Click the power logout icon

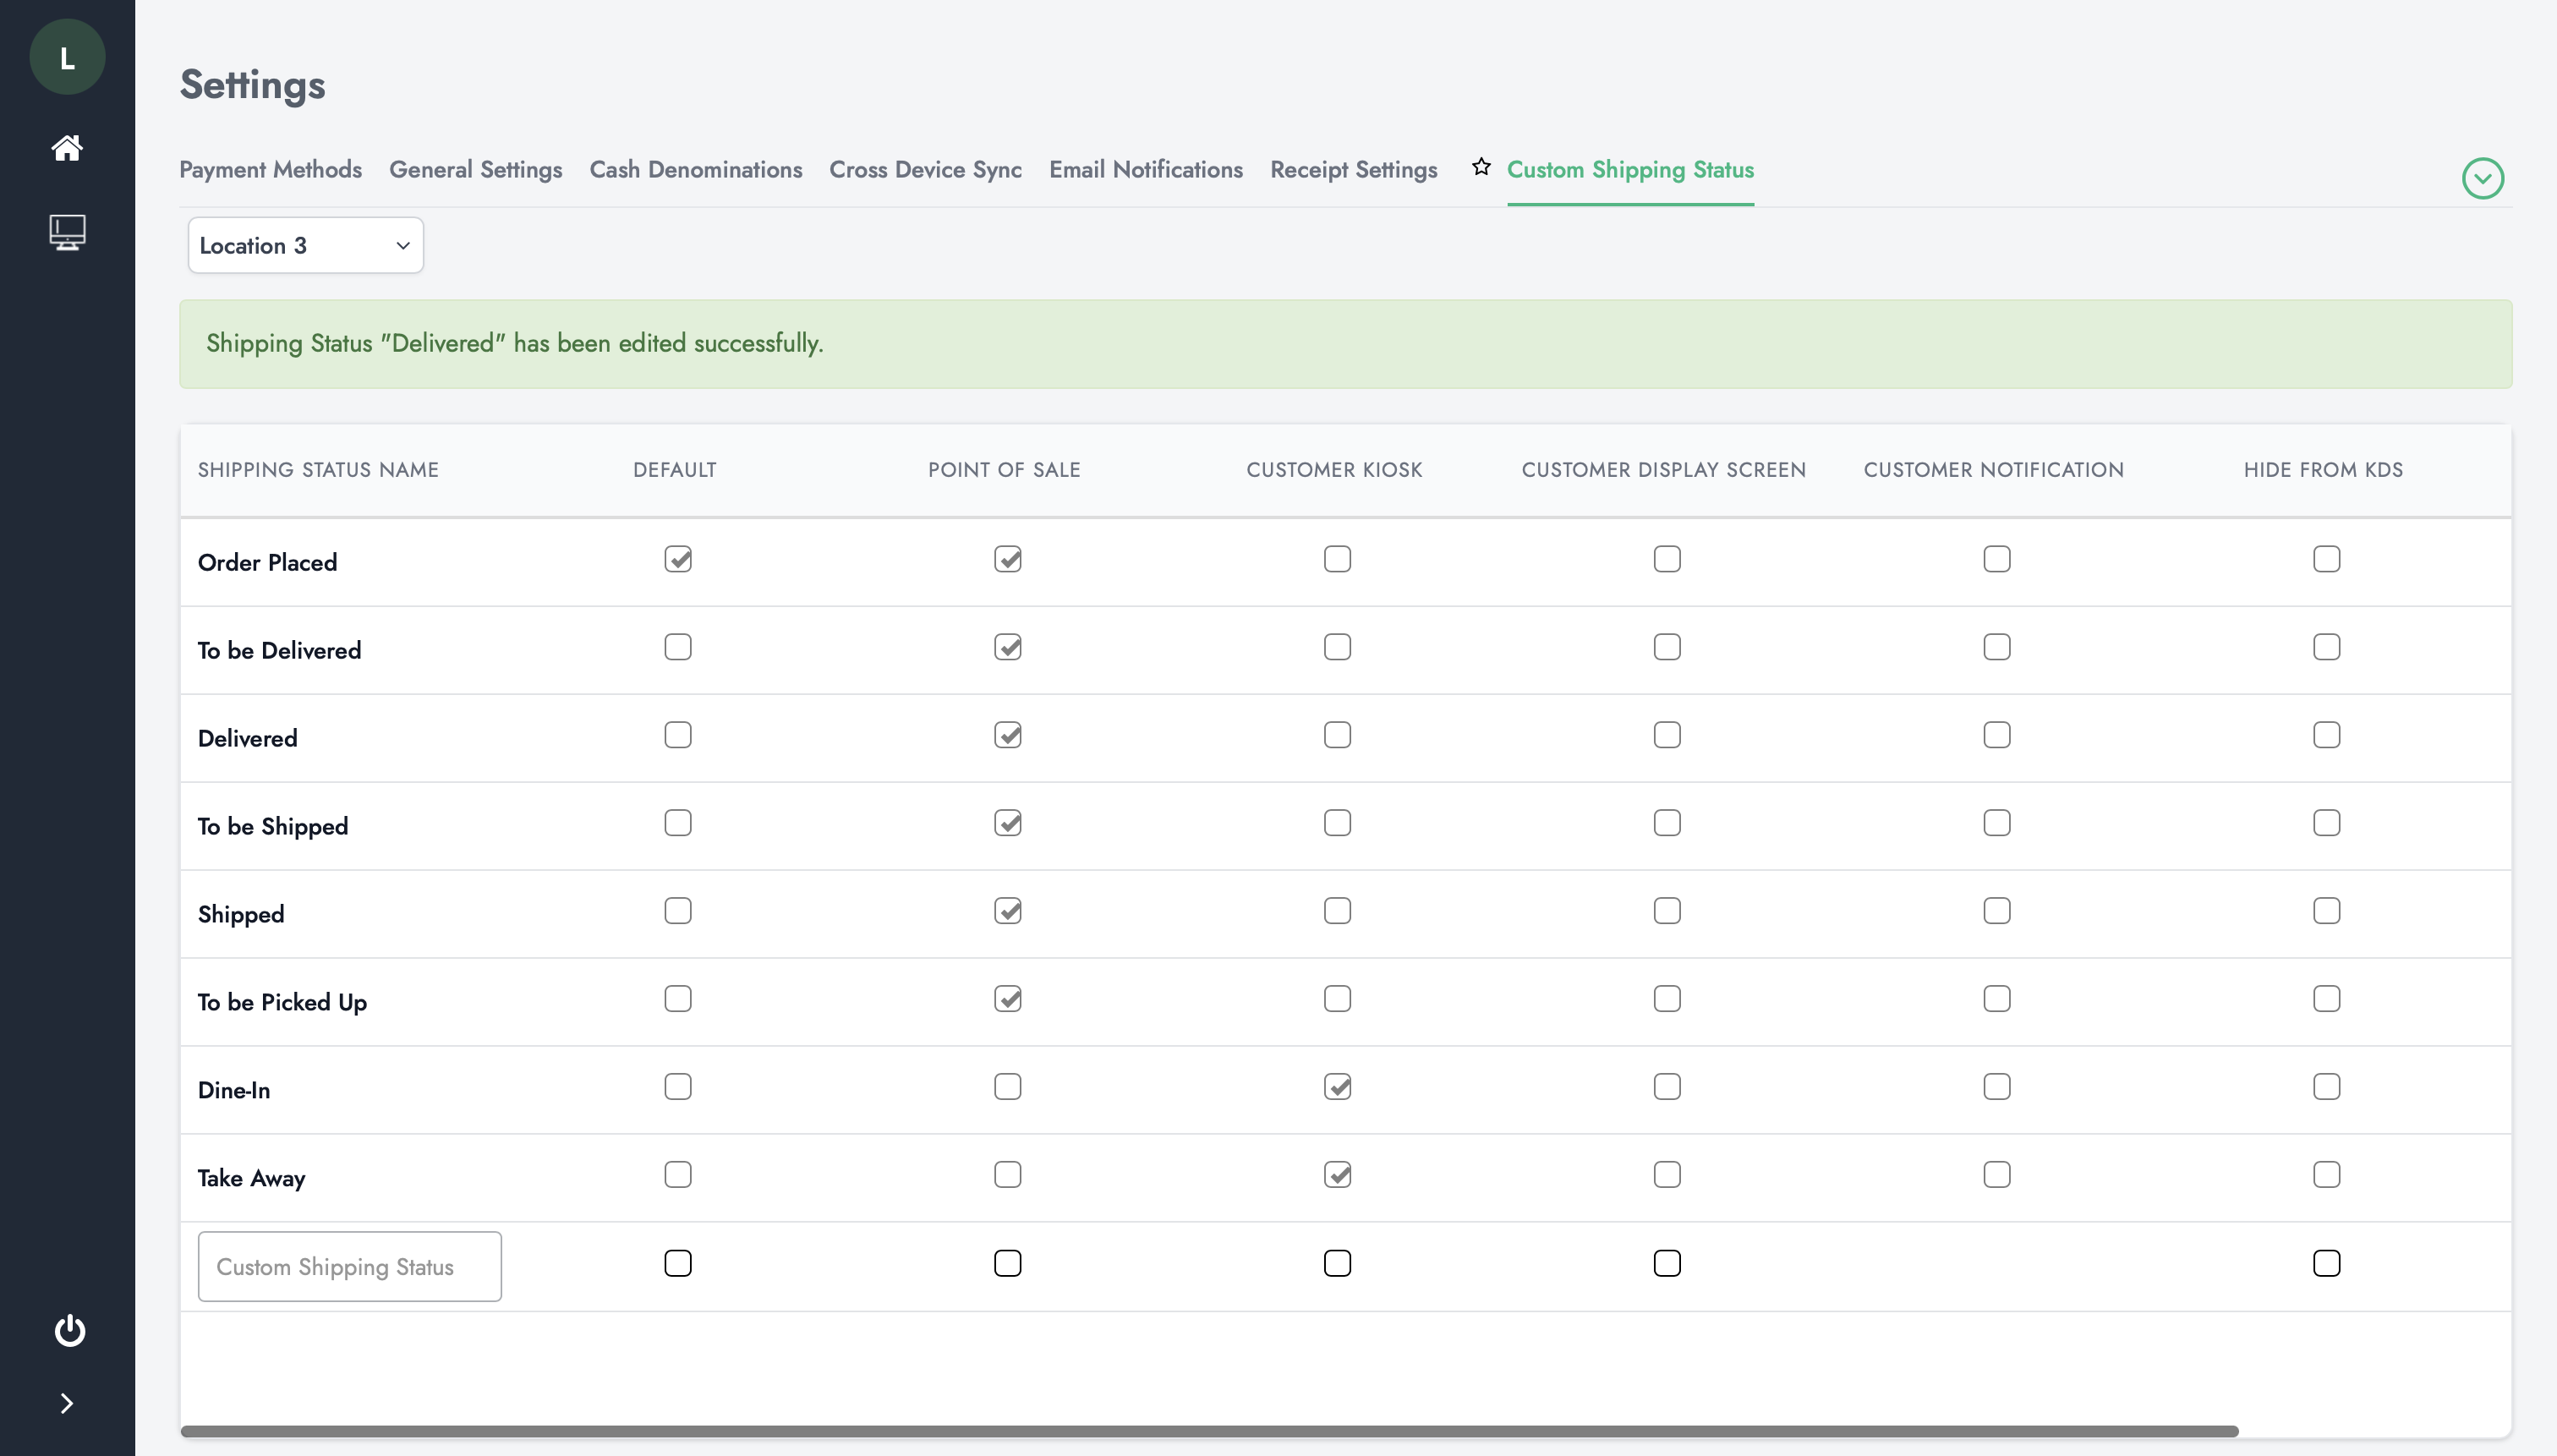pyautogui.click(x=69, y=1330)
